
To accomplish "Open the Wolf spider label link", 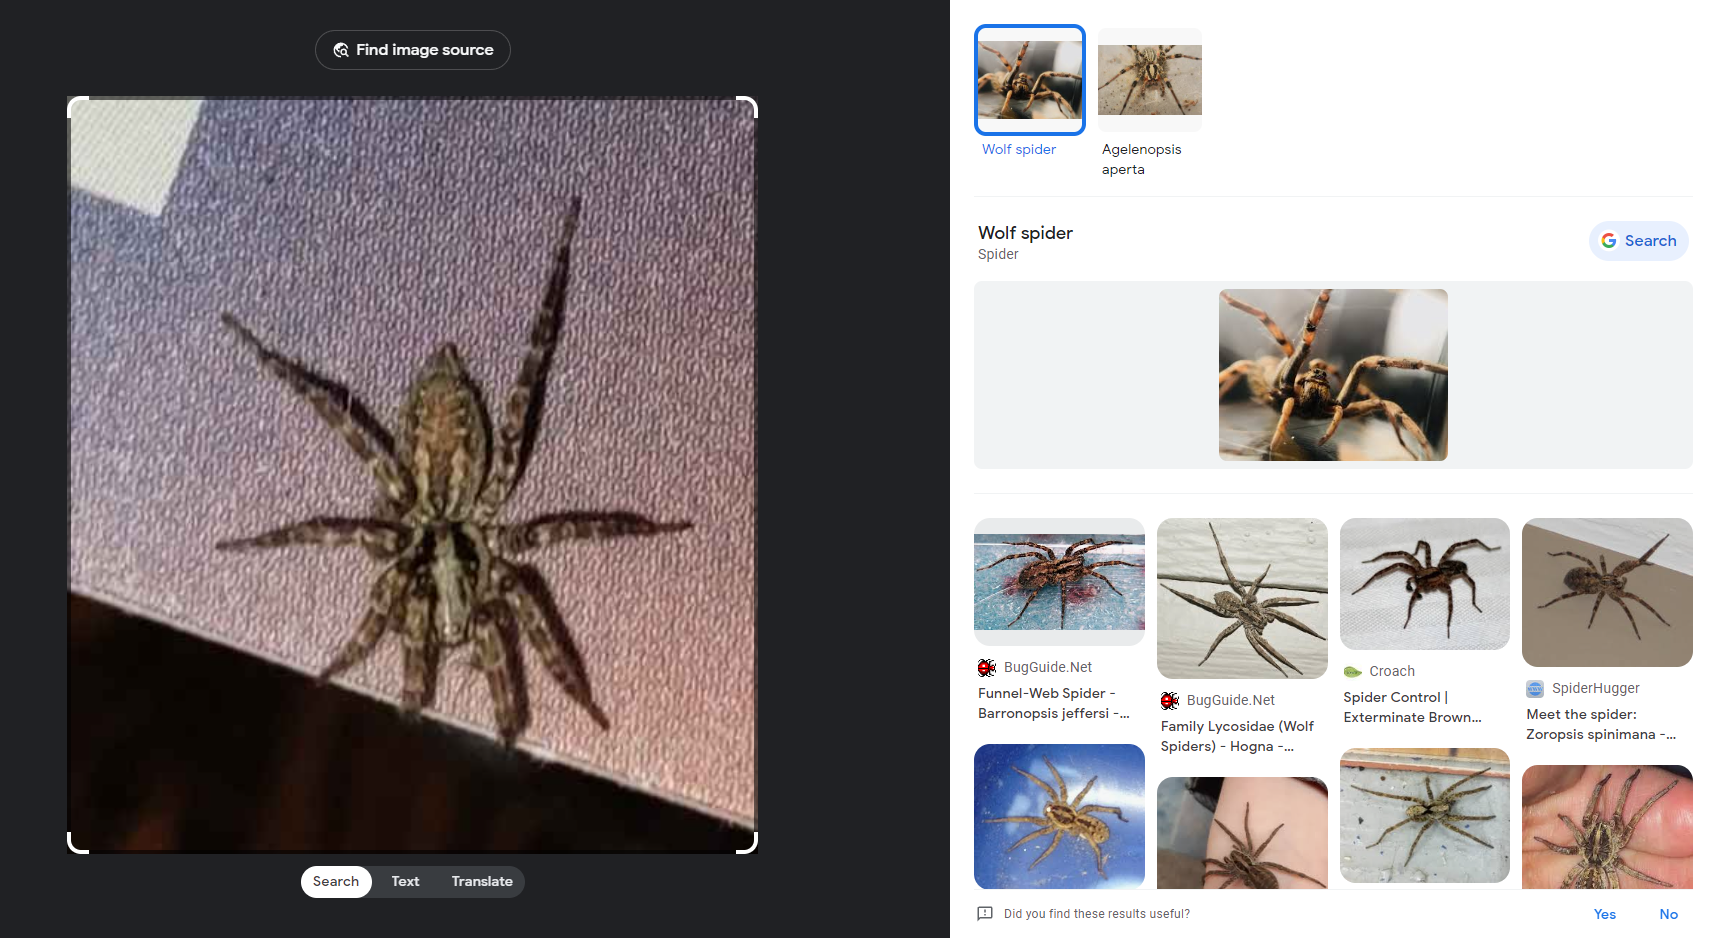I will click(x=1019, y=149).
